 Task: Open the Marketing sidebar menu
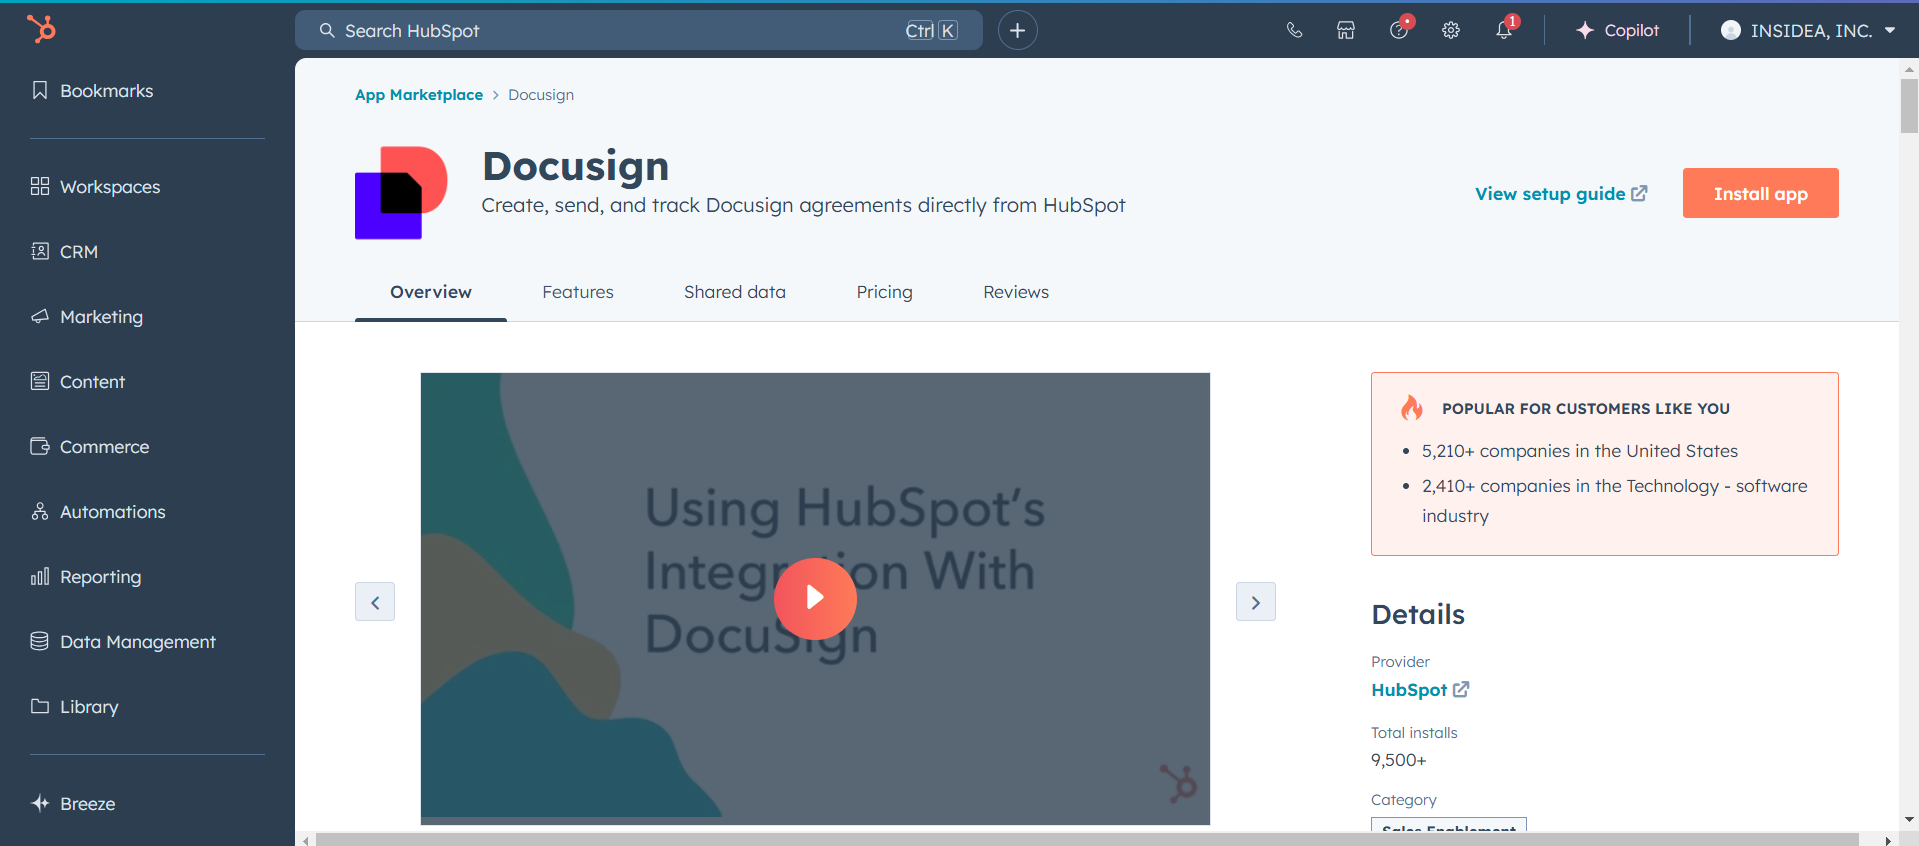pyautogui.click(x=88, y=317)
